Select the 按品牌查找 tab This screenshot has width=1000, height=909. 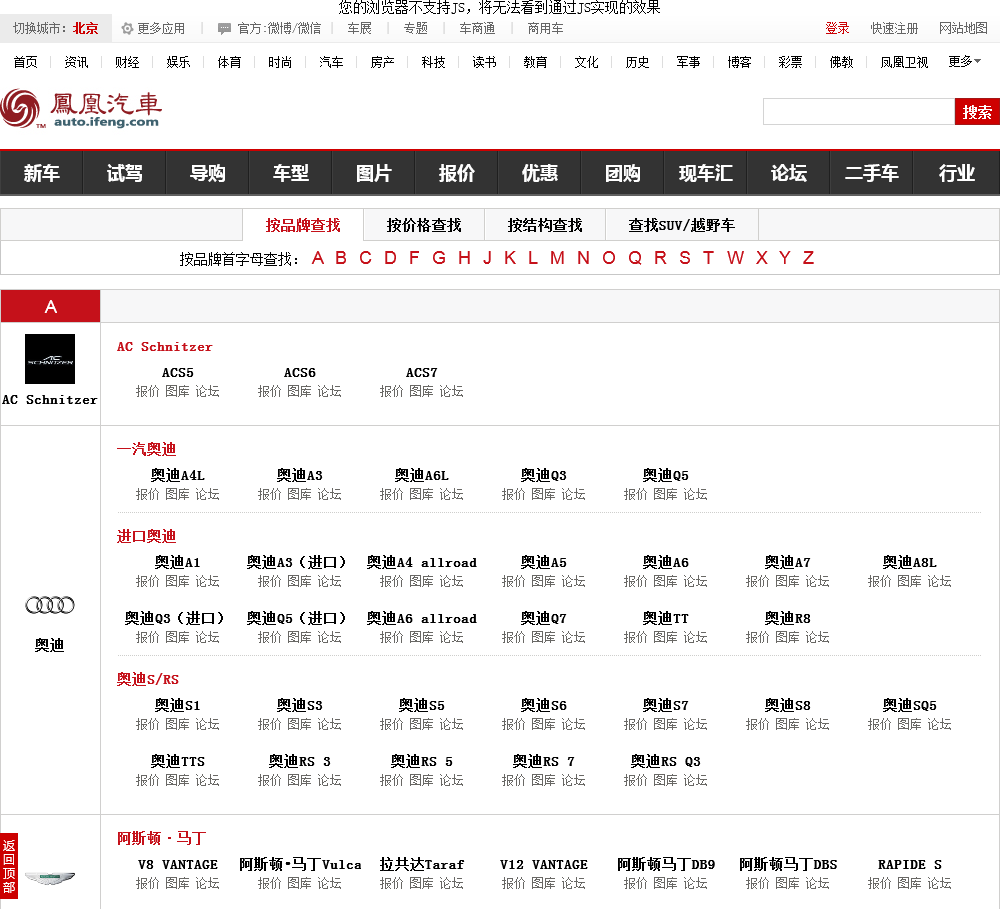[x=303, y=225]
